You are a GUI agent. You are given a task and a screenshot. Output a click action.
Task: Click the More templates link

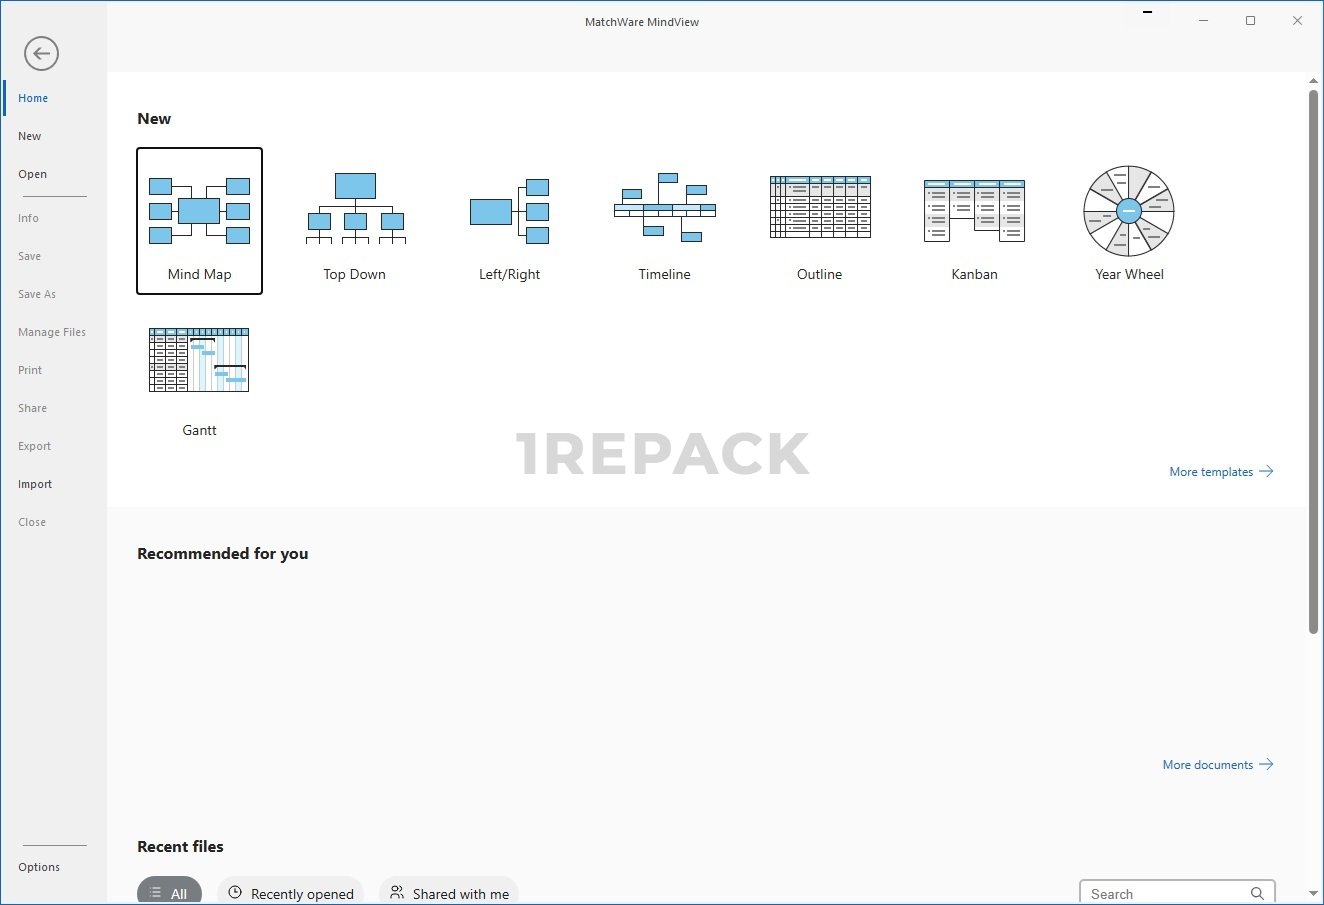pos(1220,472)
